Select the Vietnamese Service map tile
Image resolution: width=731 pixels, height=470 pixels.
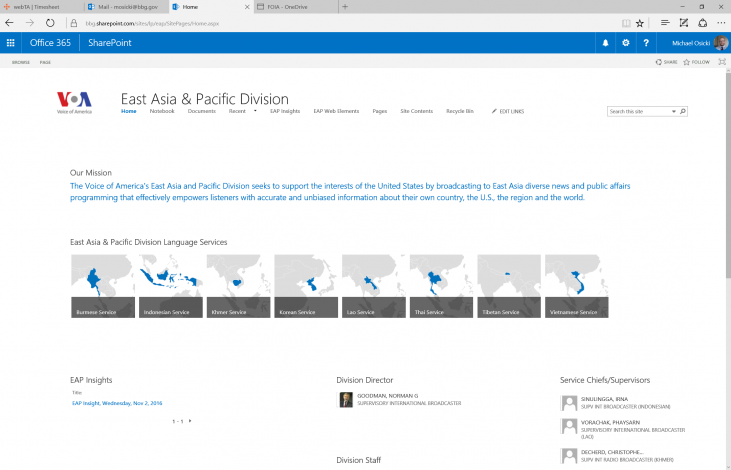point(576,286)
